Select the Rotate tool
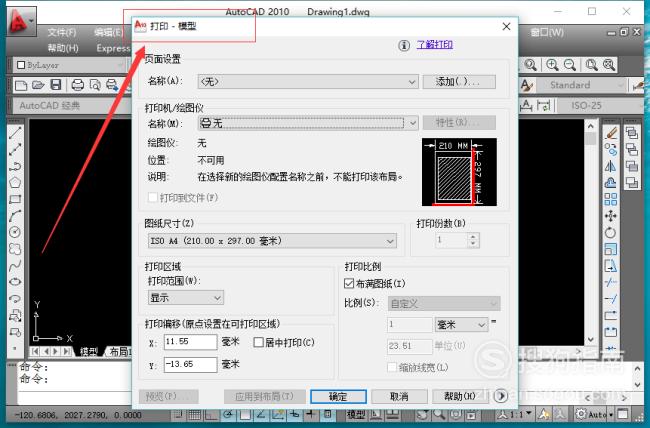 click(x=611, y=232)
